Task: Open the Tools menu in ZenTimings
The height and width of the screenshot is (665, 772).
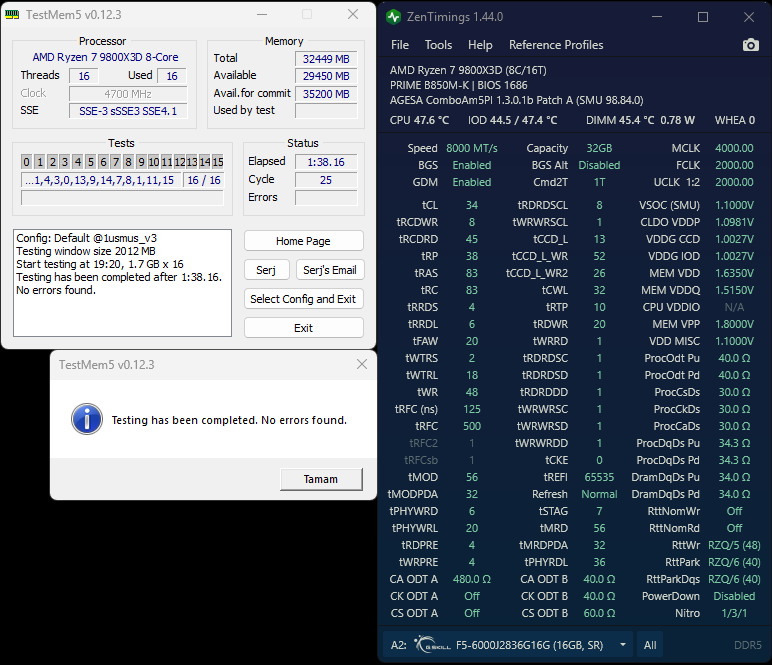Action: [x=438, y=45]
